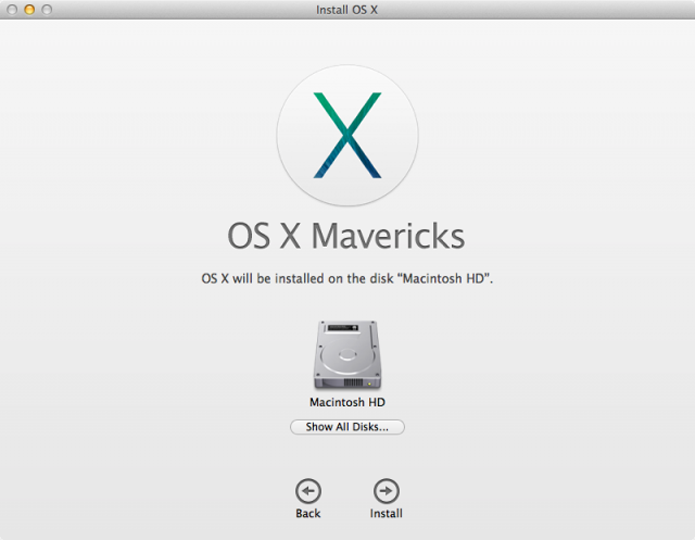Click the "Macintosh HD" label under disk
695x540 pixels.
[347, 402]
